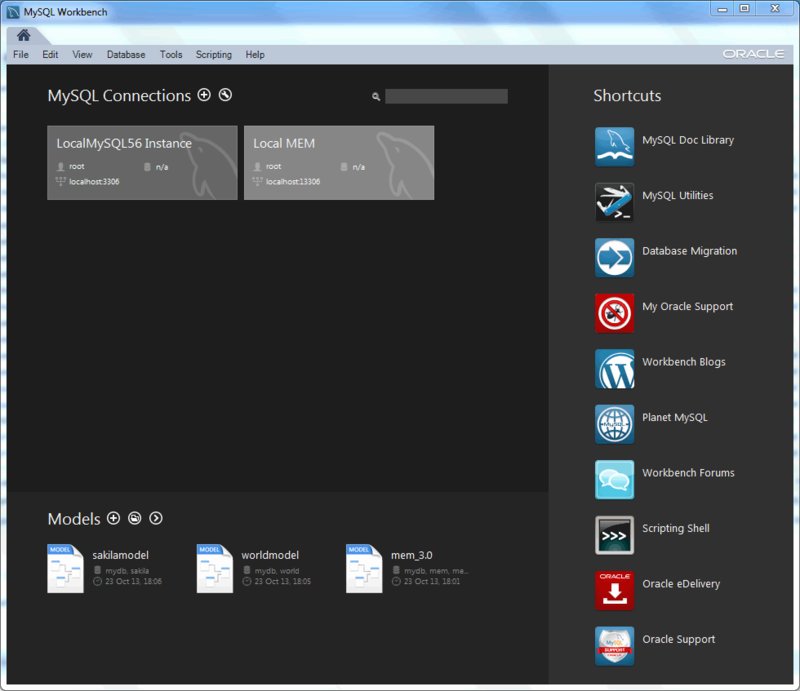Select the sakilamodel name text
Image resolution: width=800 pixels, height=691 pixels.
point(120,555)
